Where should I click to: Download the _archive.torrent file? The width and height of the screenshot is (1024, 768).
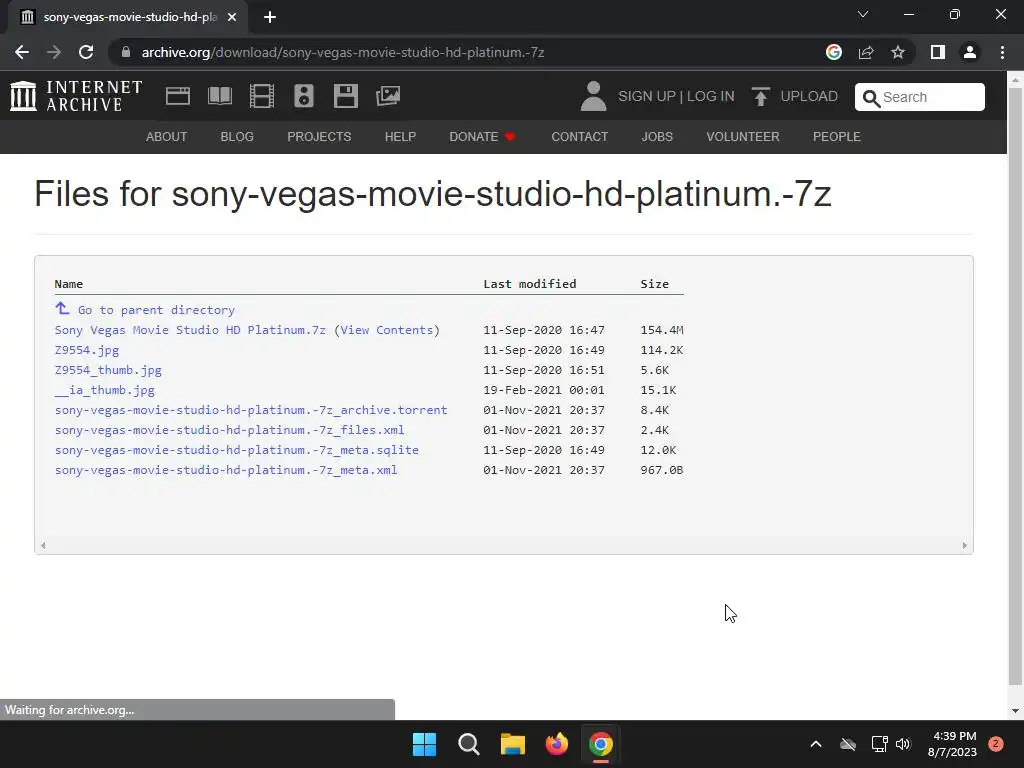[251, 410]
